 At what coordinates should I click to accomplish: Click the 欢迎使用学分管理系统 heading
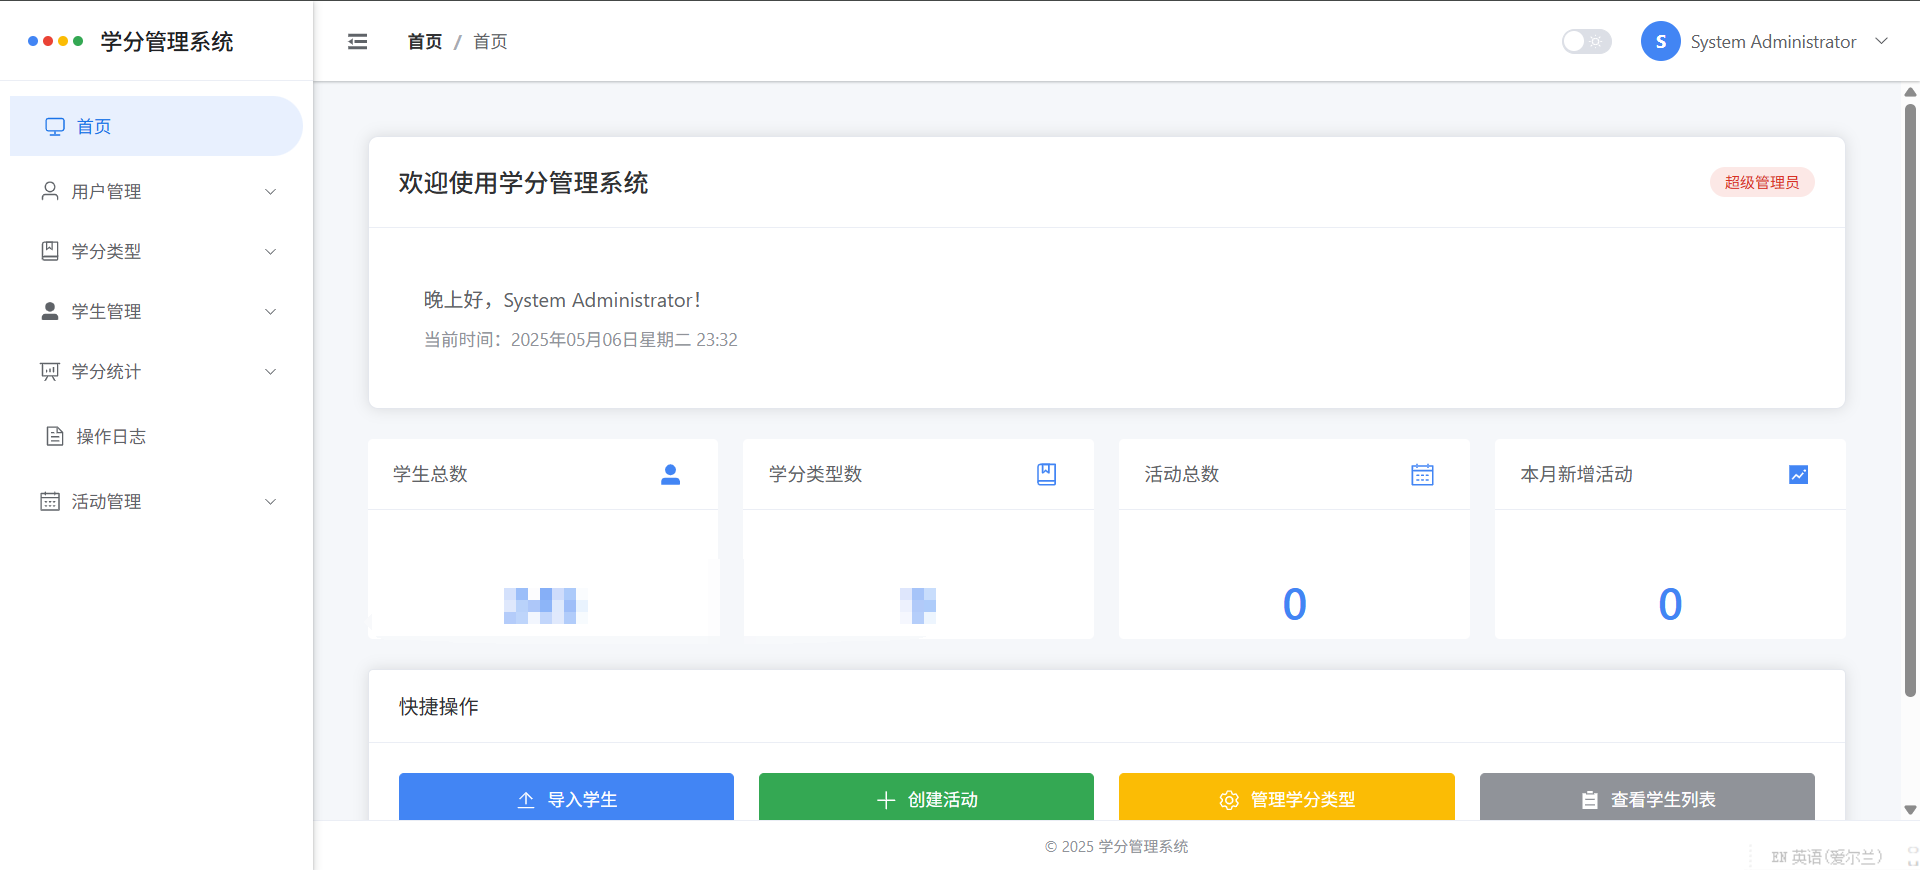coord(523,183)
